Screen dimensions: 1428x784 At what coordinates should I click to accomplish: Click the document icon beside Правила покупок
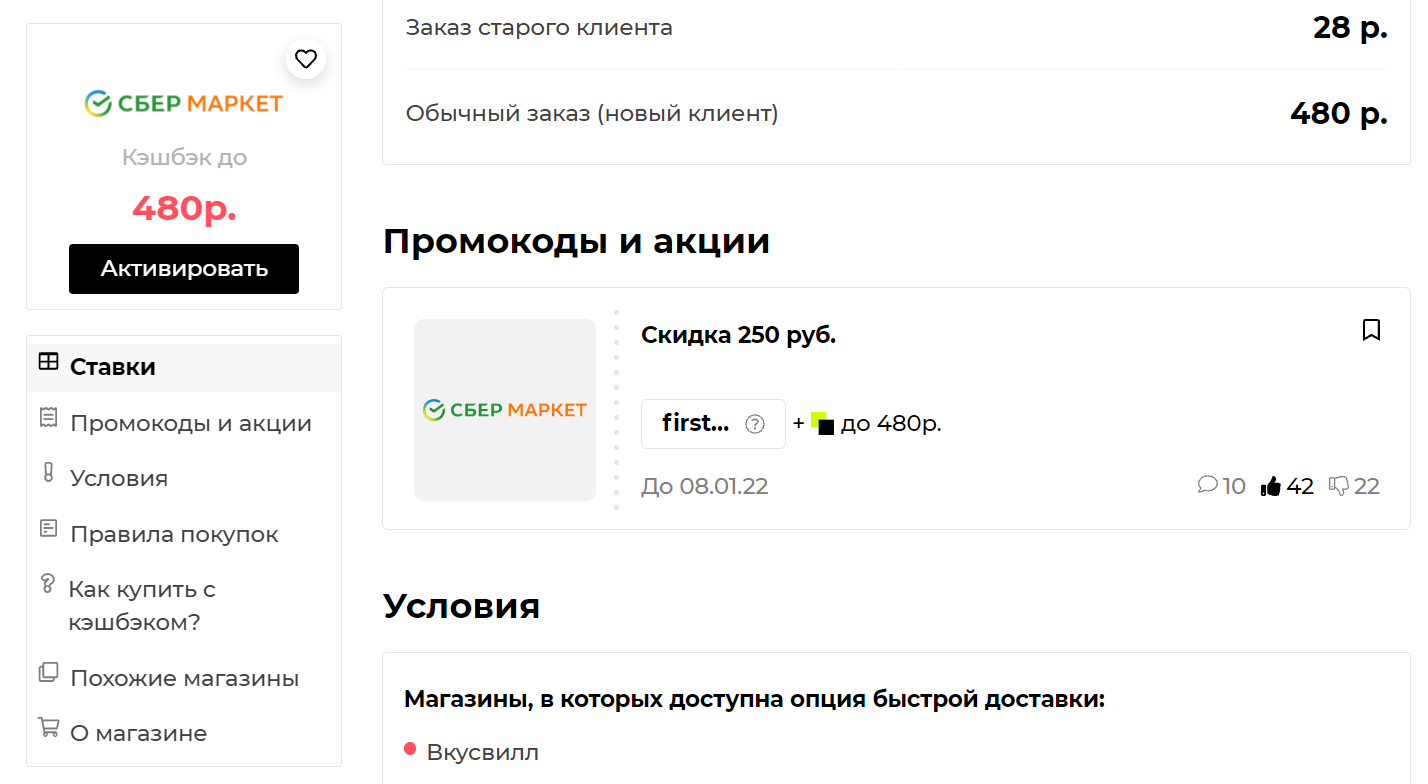(48, 528)
